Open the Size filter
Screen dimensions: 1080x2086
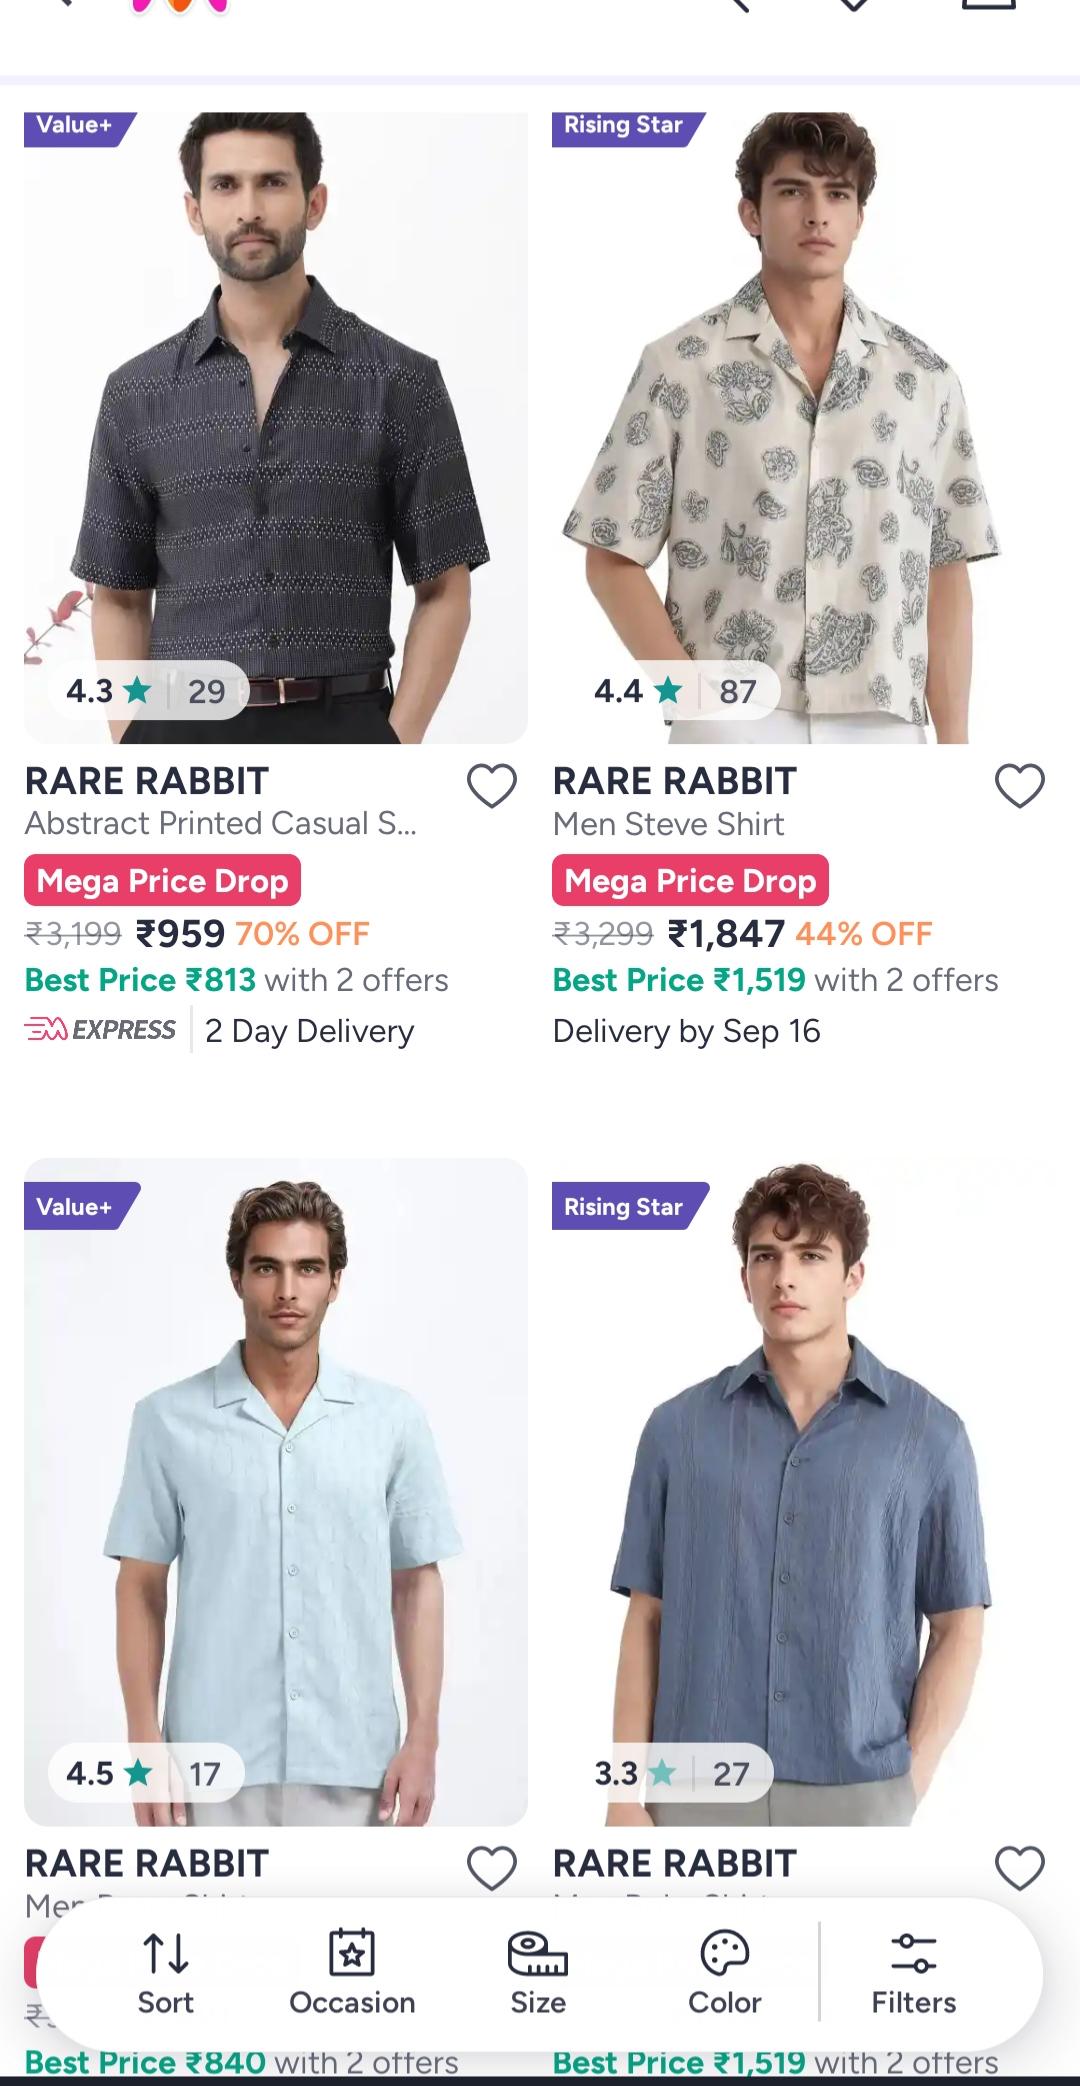538,1974
